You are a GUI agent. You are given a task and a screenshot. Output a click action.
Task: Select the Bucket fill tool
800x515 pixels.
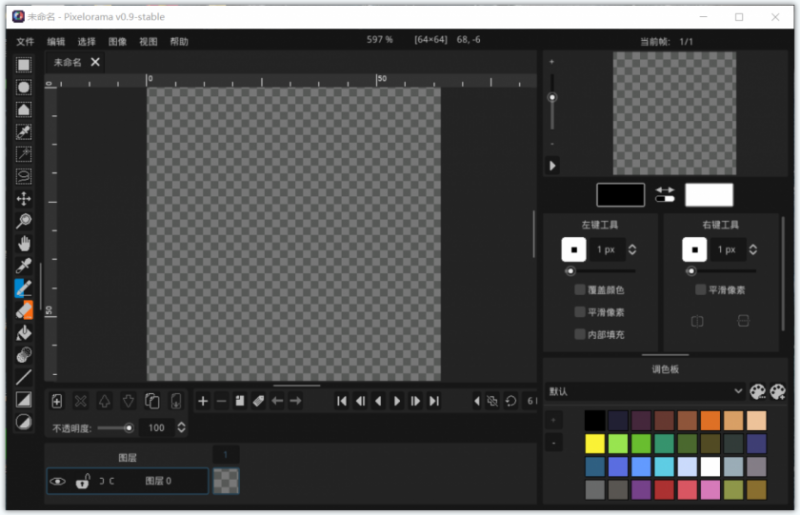coord(23,333)
